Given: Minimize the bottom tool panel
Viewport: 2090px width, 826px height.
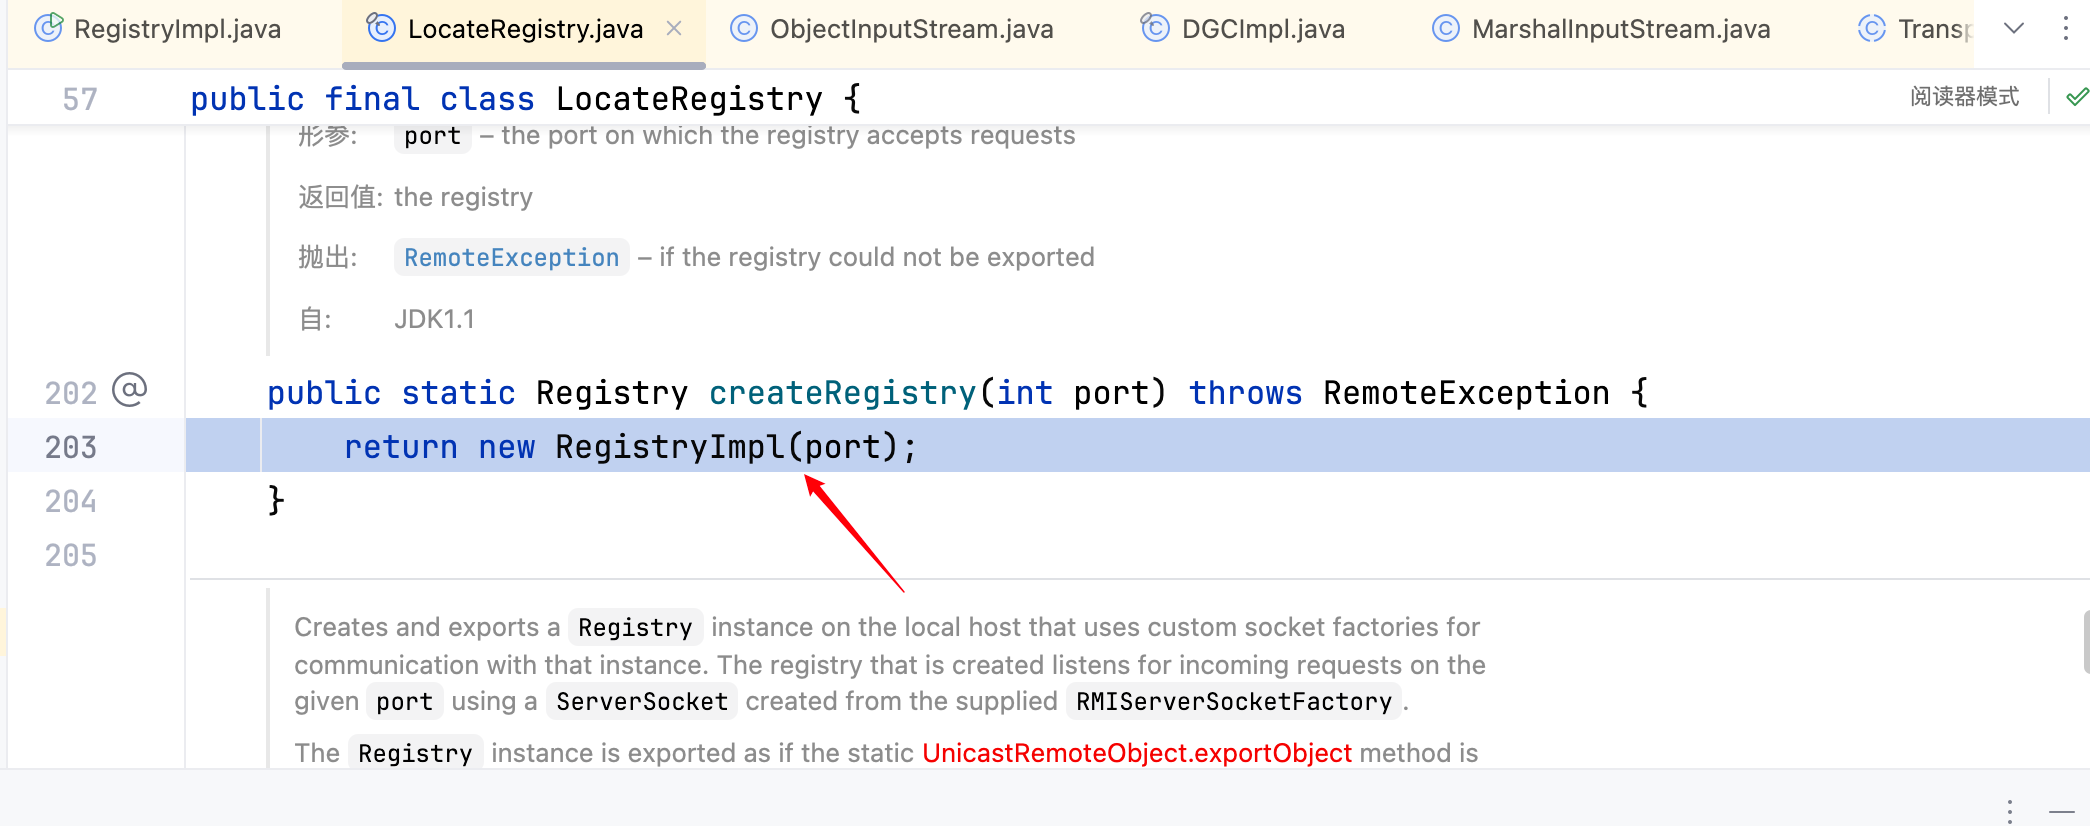Looking at the screenshot, I should point(2061,810).
